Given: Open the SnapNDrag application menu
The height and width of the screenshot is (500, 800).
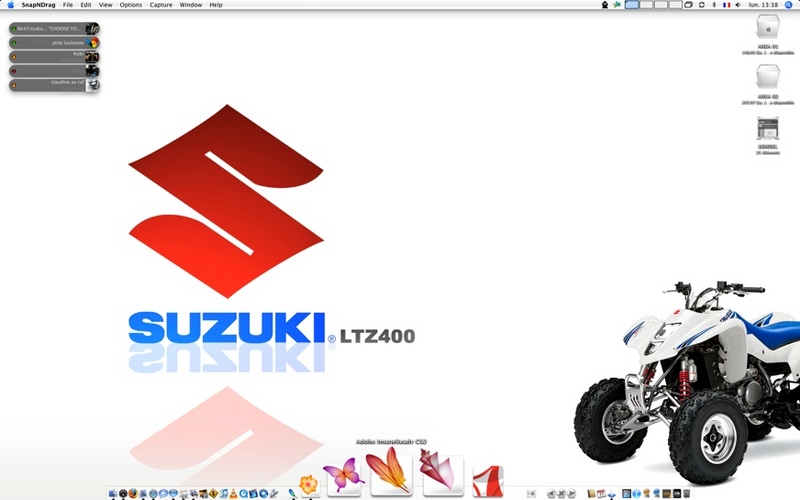Looking at the screenshot, I should point(38,5).
